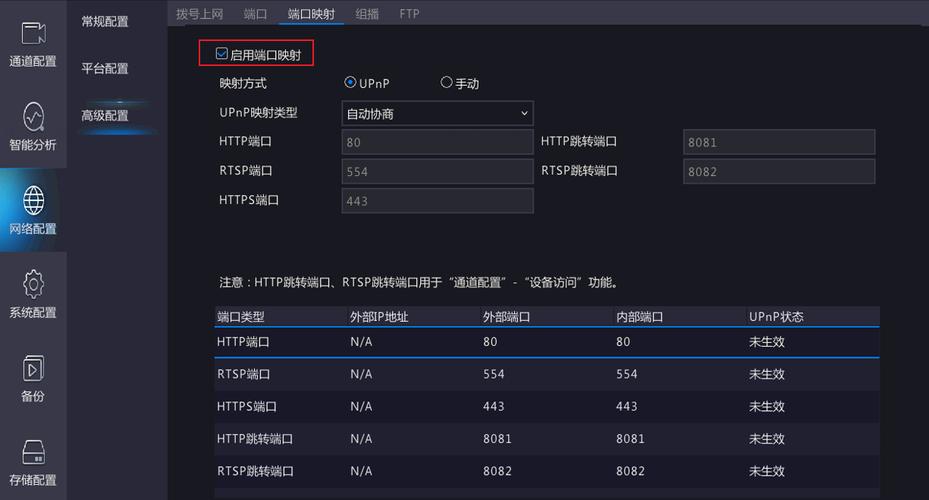Click the 映射方式 label
This screenshot has width=929, height=500.
point(243,84)
